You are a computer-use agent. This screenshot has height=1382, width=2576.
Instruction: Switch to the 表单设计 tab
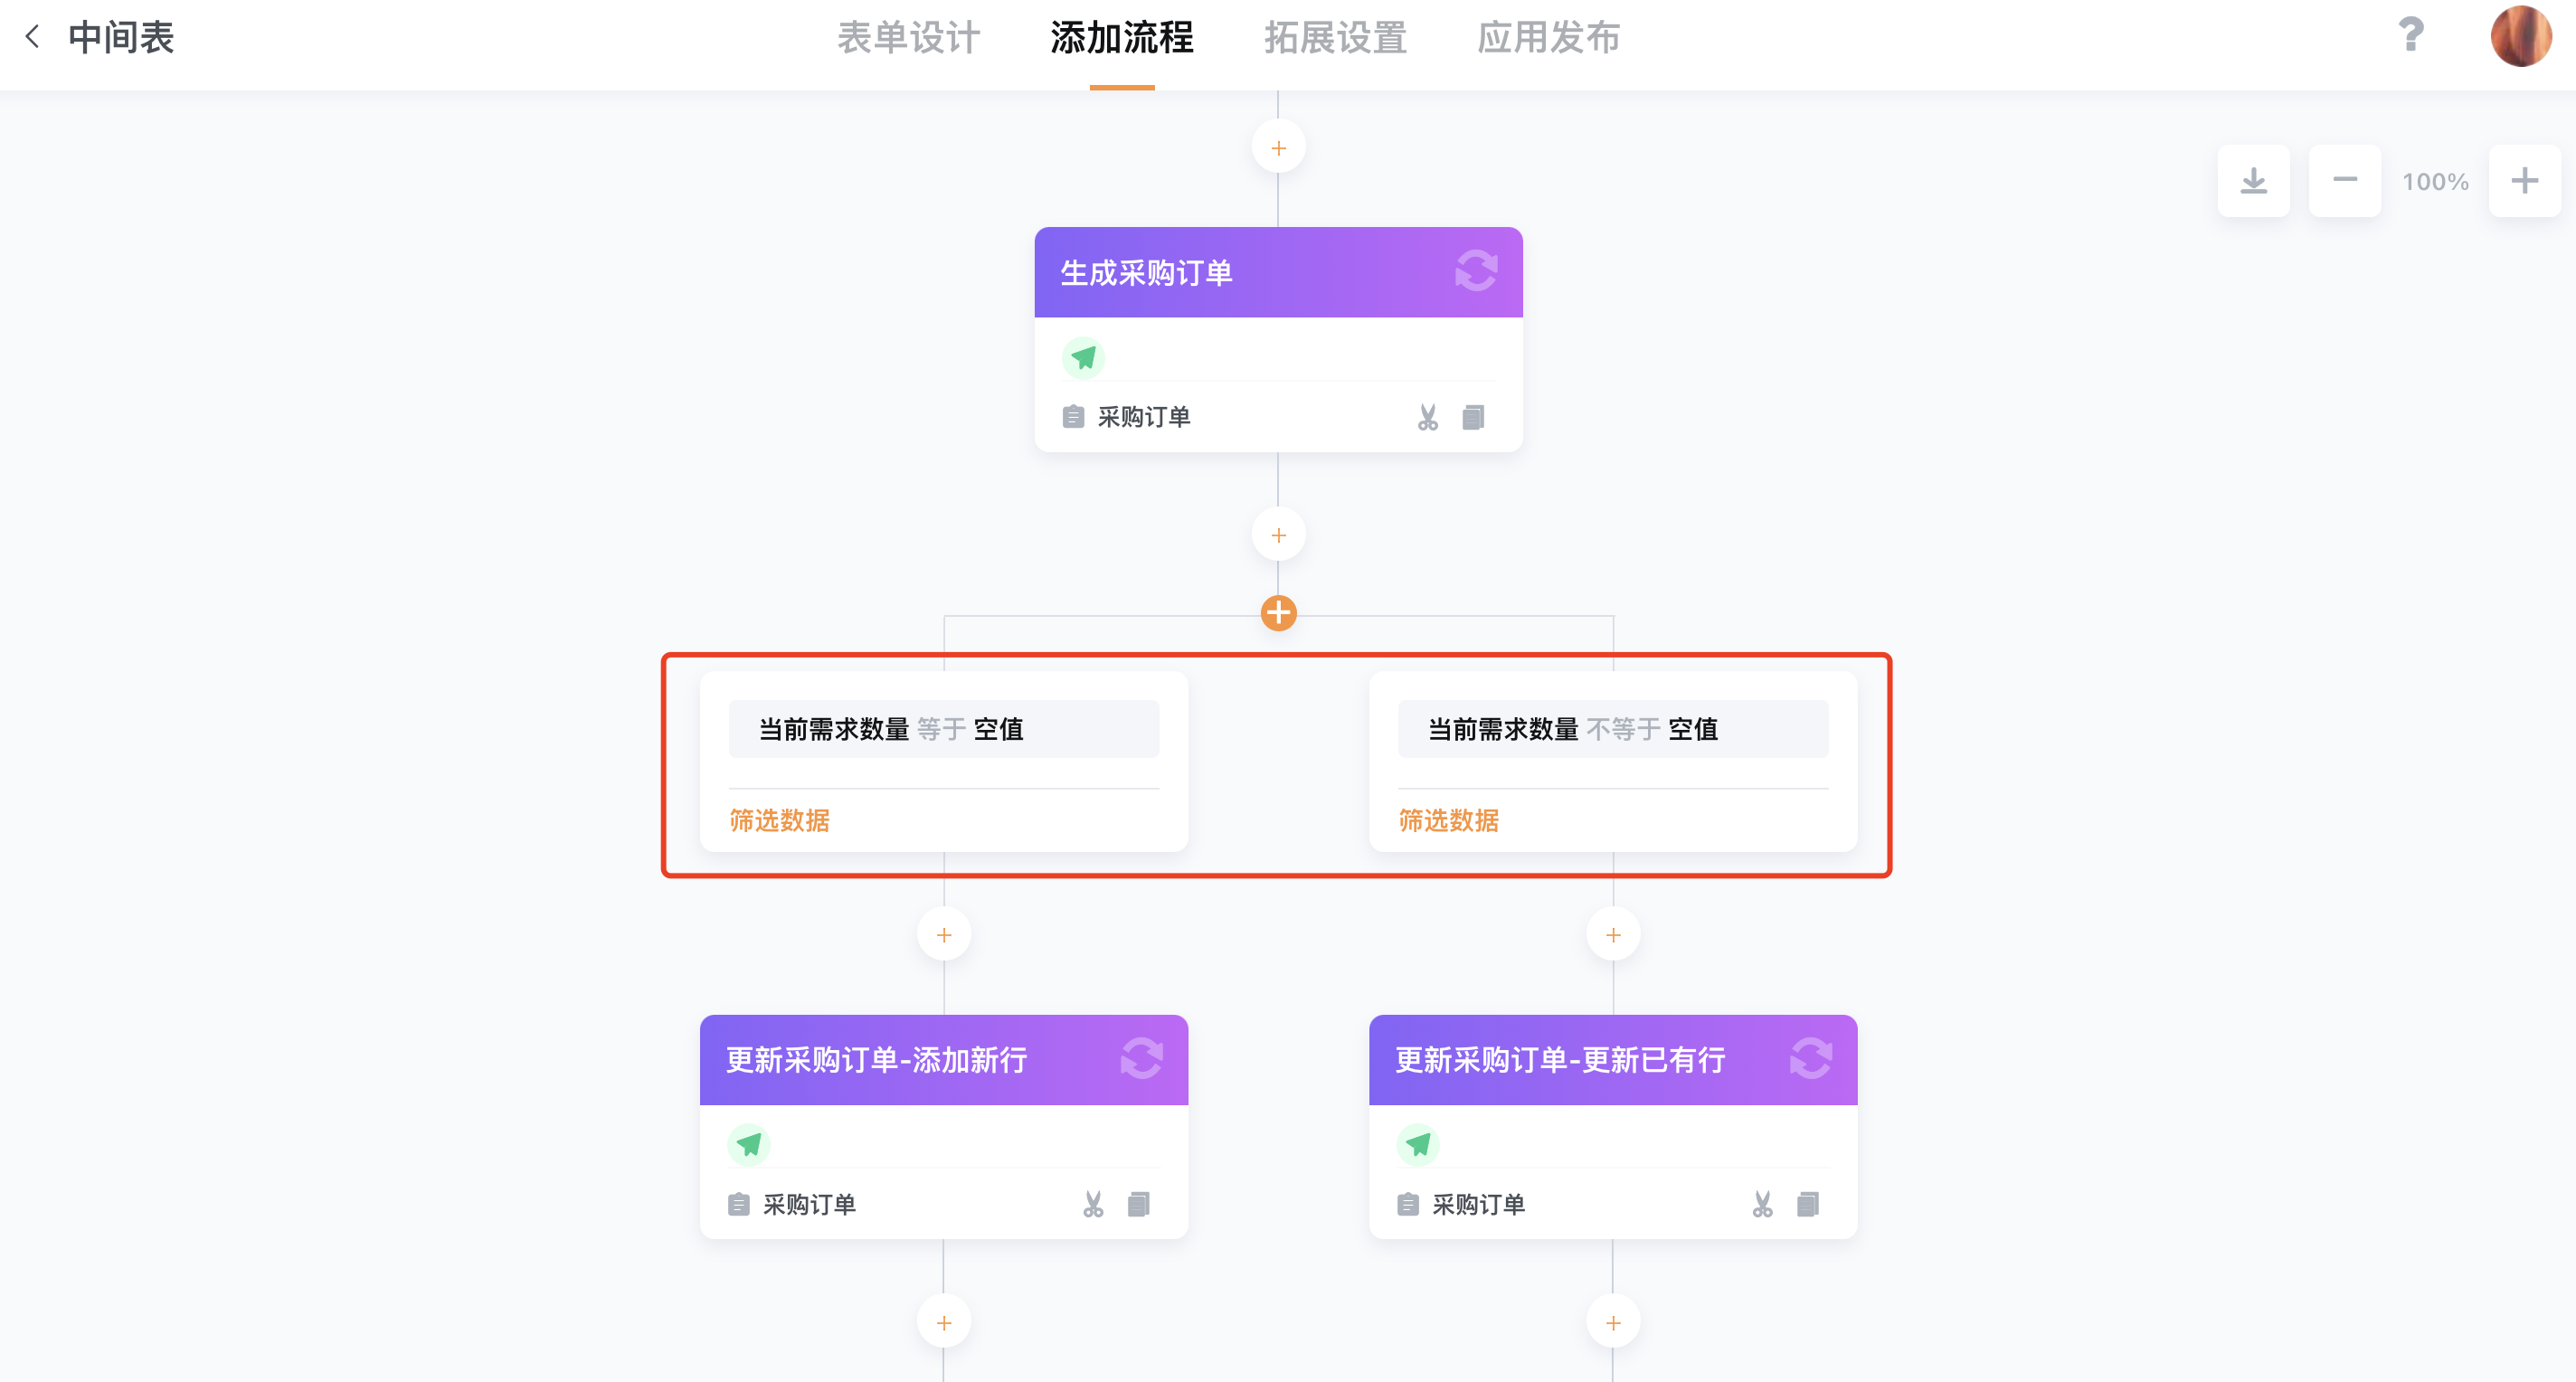[908, 38]
